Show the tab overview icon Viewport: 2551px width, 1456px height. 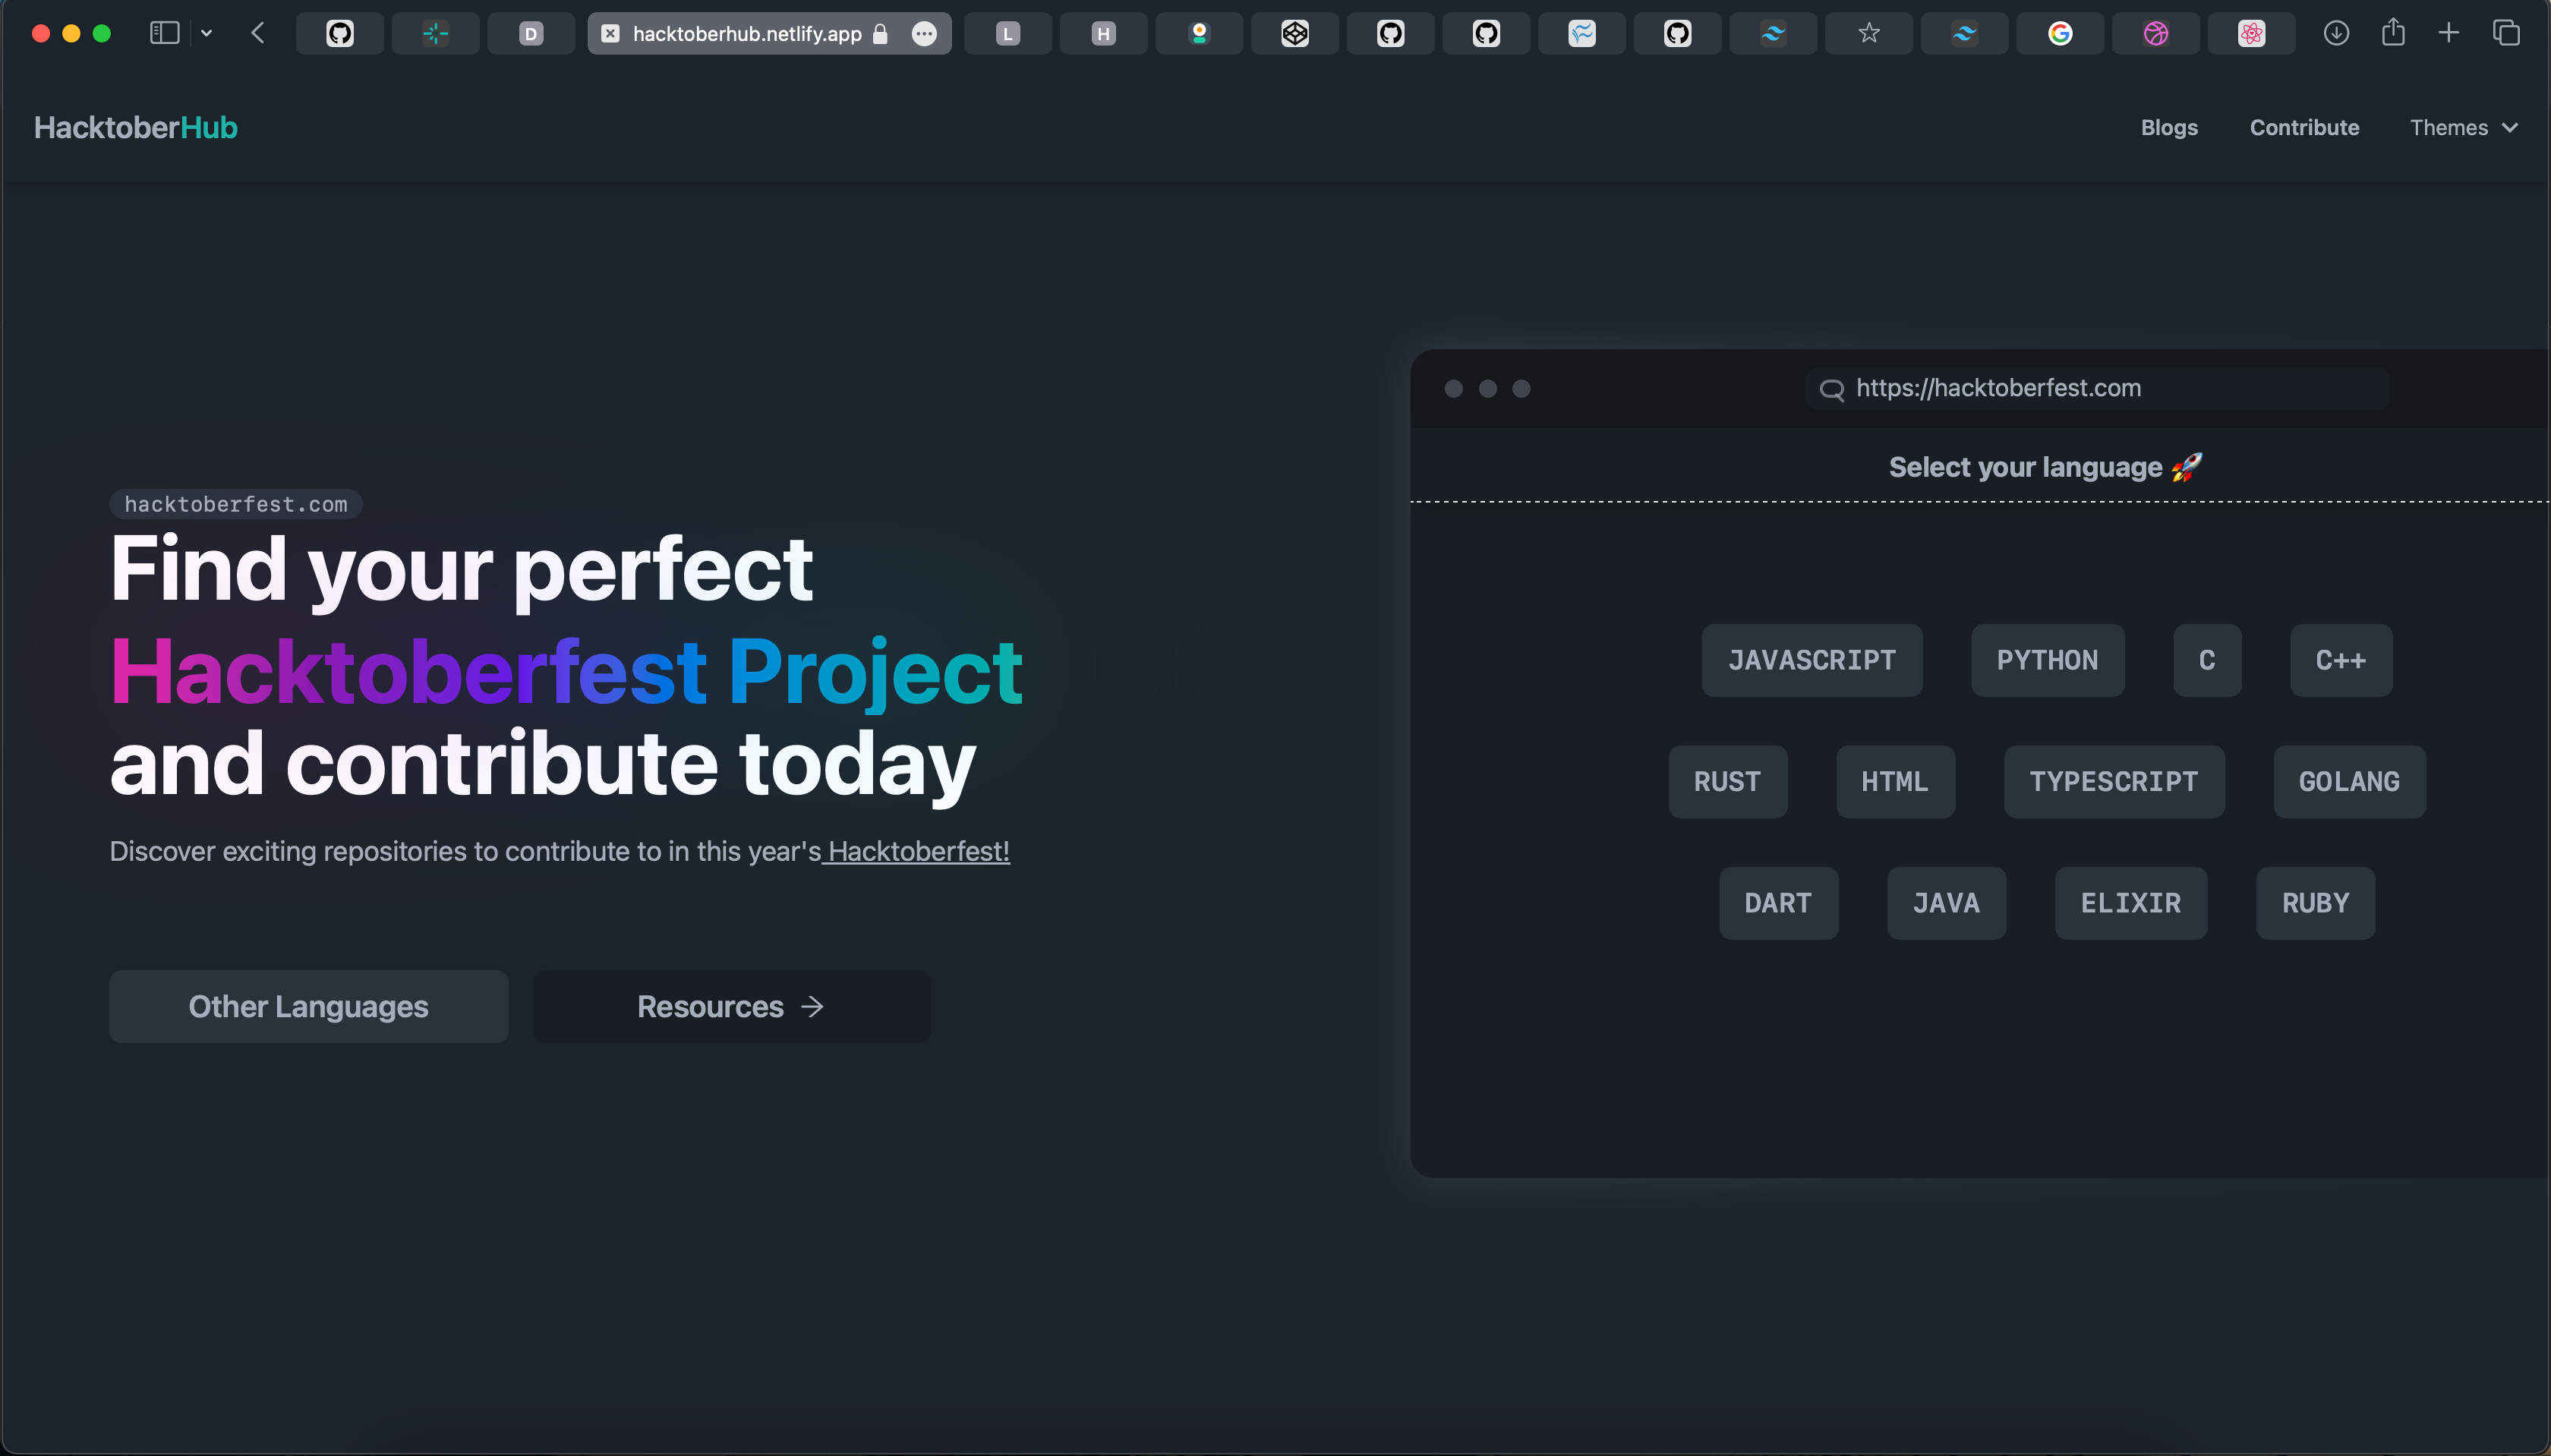click(2506, 33)
